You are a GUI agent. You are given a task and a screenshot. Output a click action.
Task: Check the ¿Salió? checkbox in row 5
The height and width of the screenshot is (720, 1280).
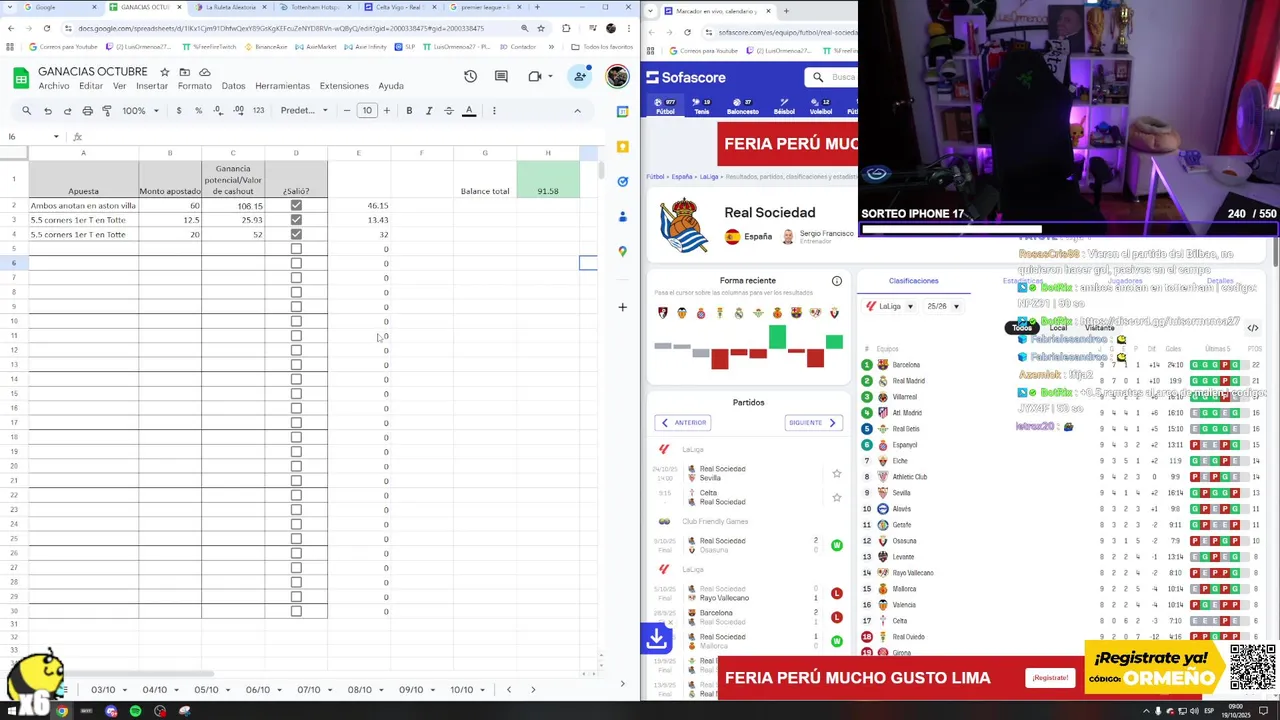[x=296, y=249]
